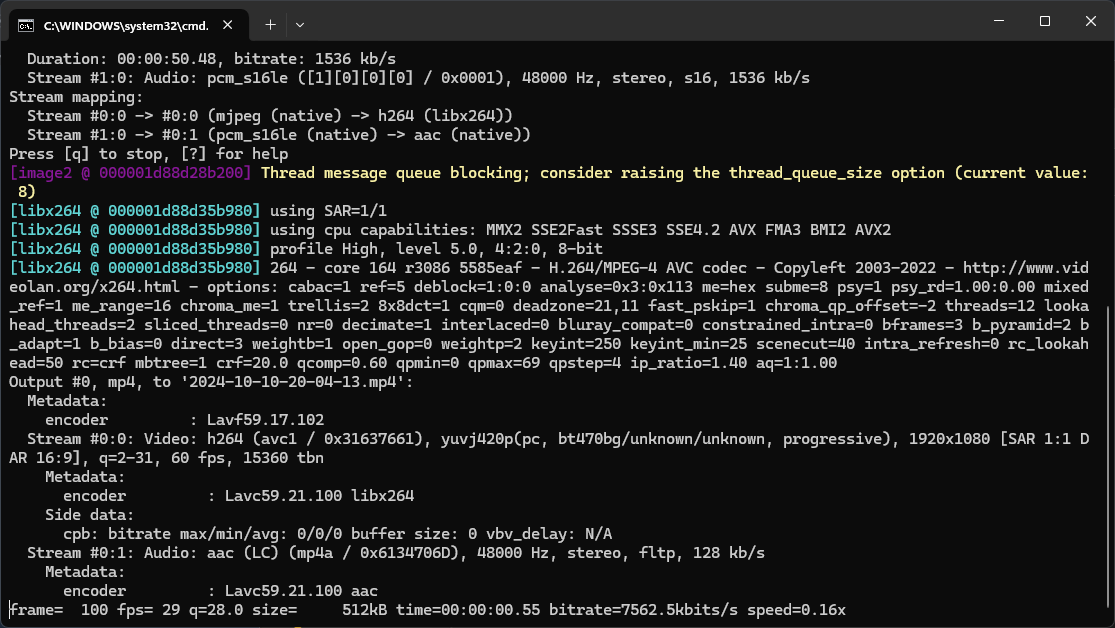
Task: Click the frame= 100 progress status line
Action: pyautogui.click(x=427, y=609)
